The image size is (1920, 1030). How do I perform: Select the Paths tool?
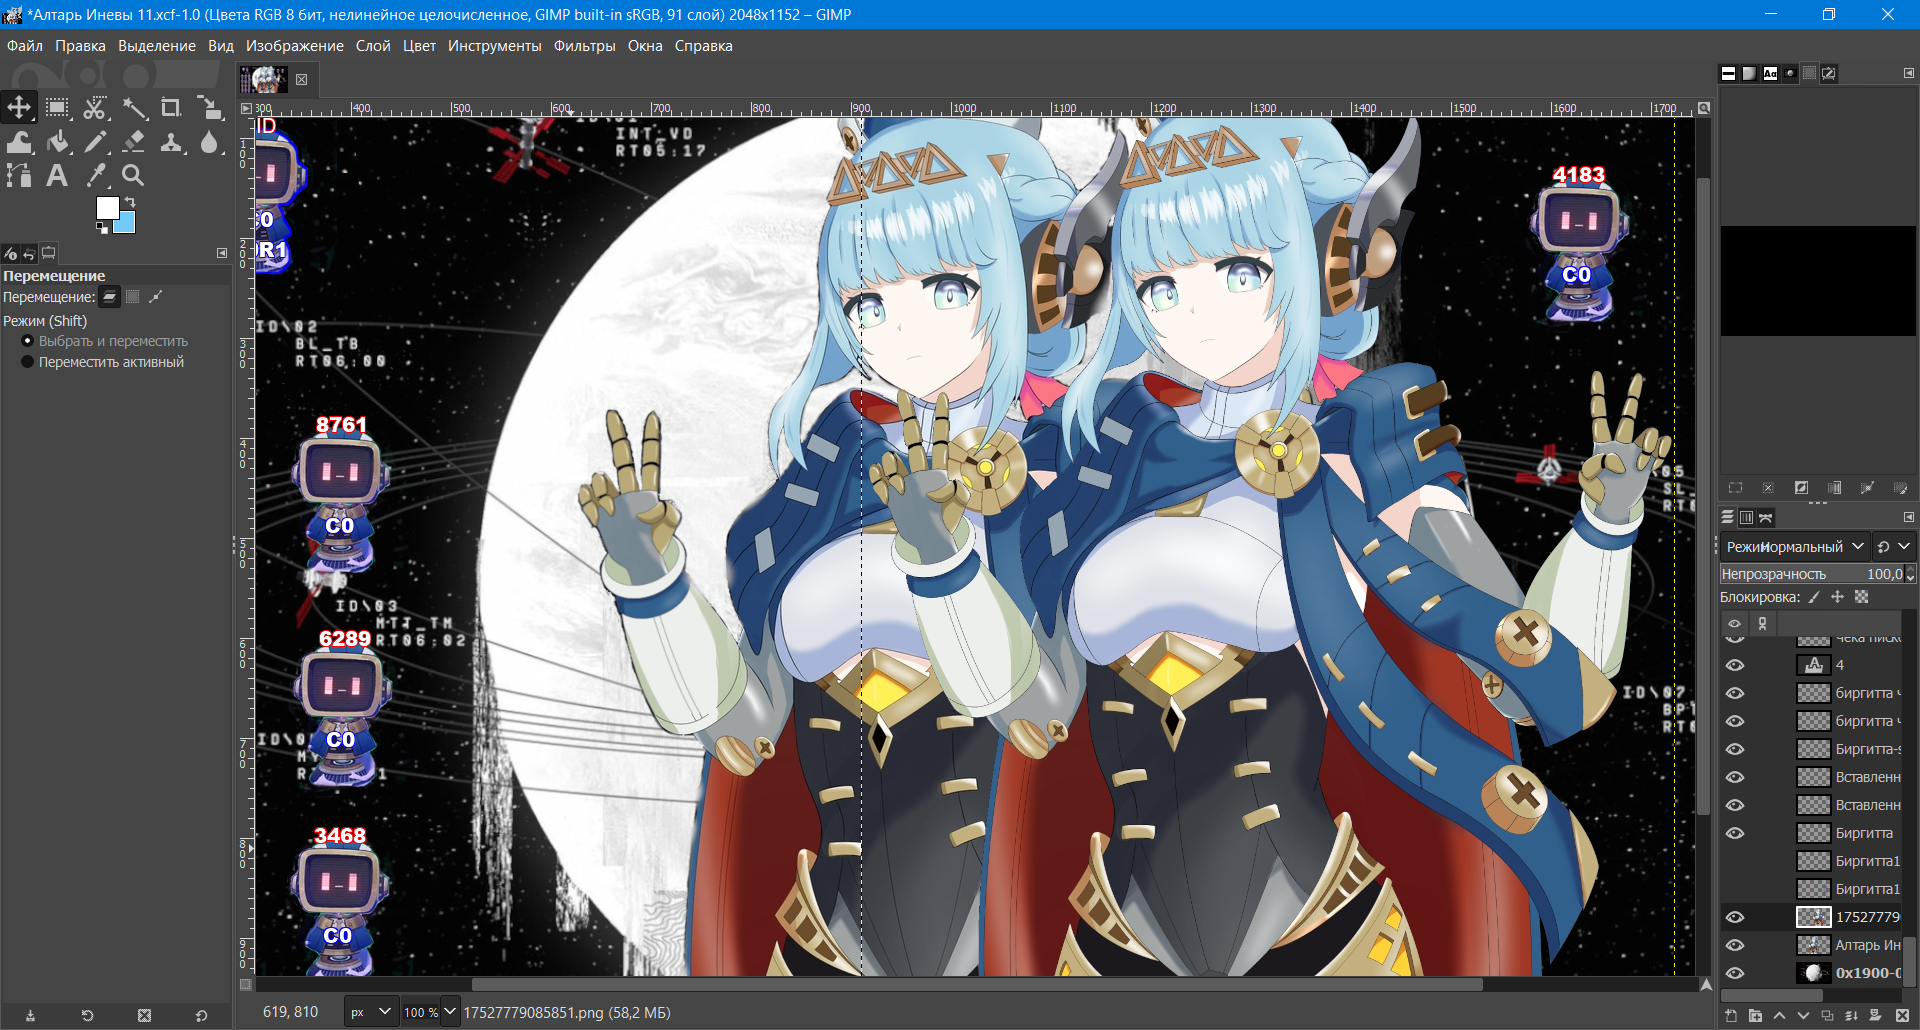(x=19, y=176)
